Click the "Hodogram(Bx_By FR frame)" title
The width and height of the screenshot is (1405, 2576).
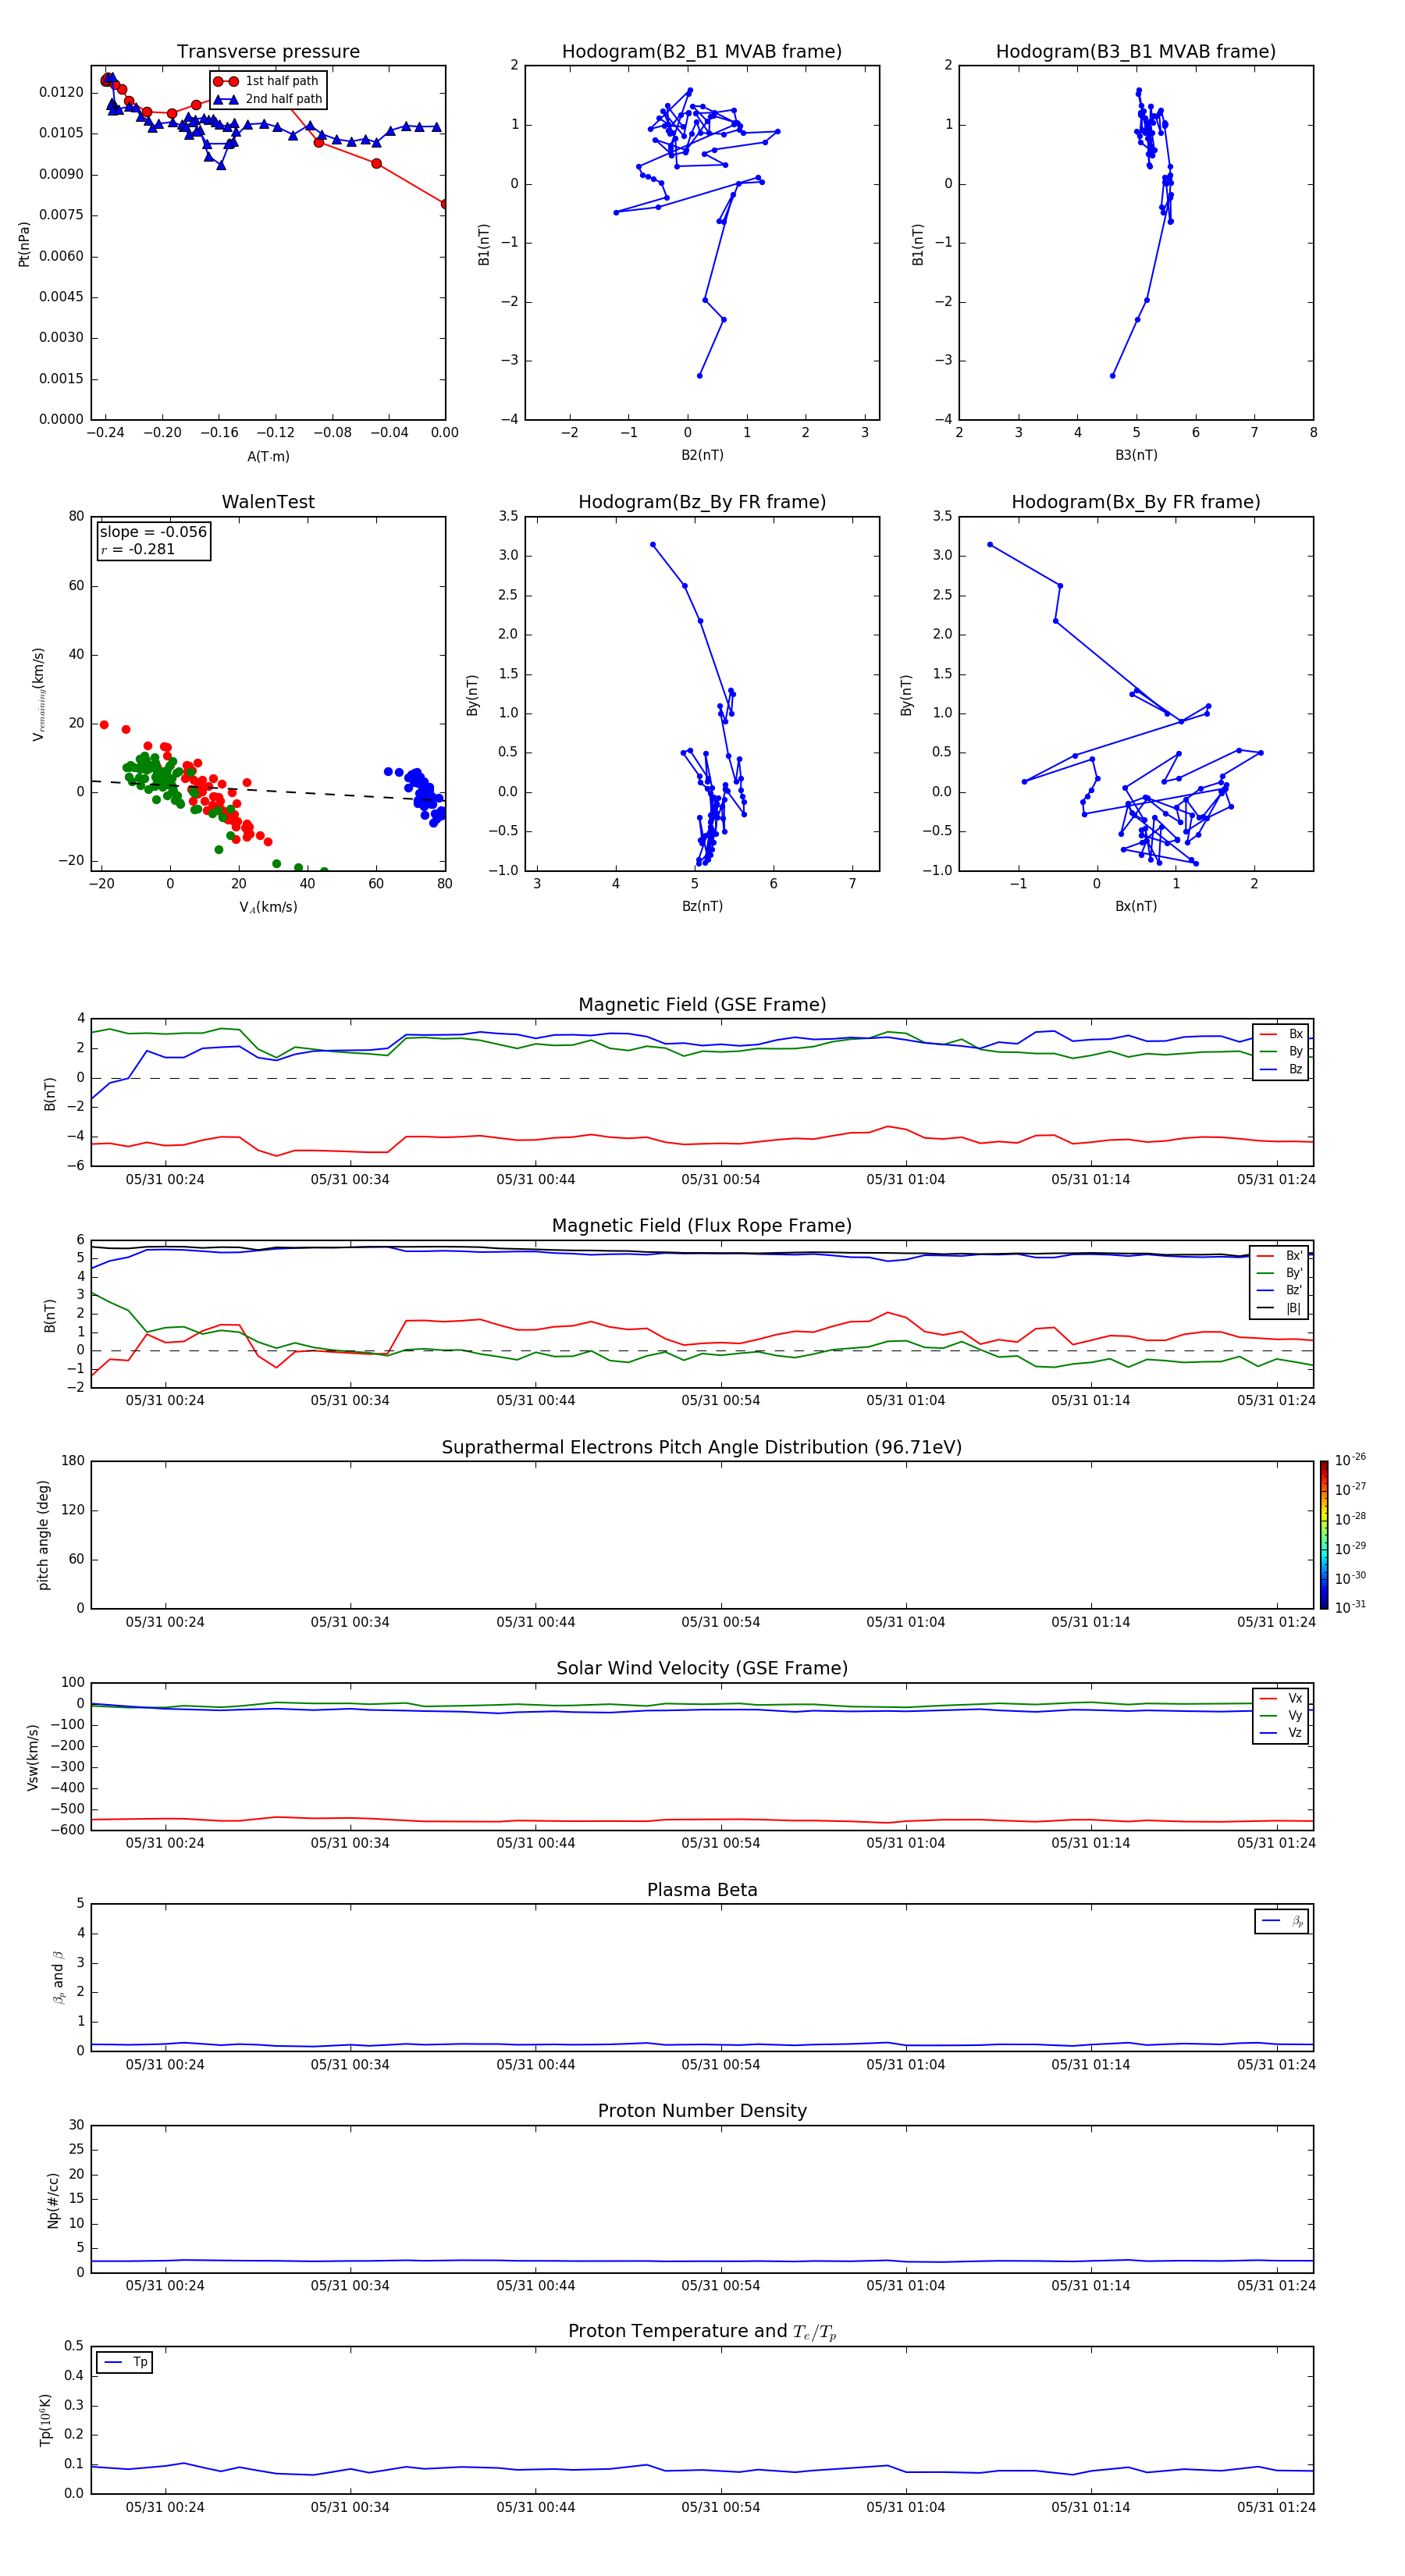point(1136,502)
